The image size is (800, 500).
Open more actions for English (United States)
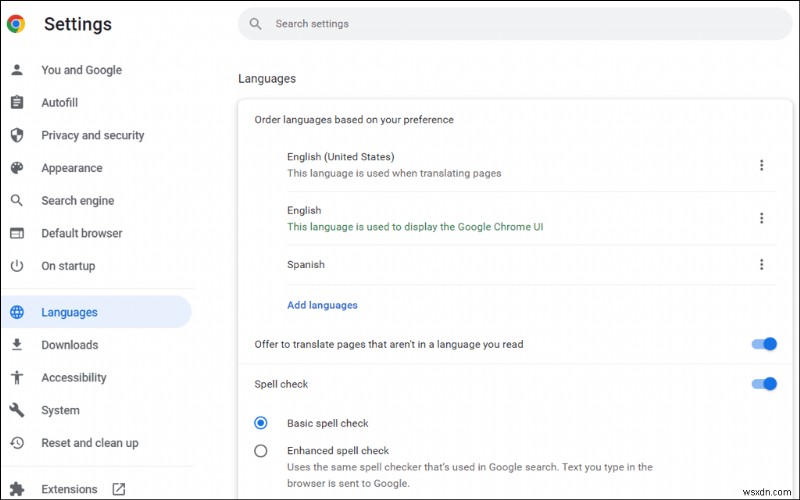pyautogui.click(x=761, y=165)
